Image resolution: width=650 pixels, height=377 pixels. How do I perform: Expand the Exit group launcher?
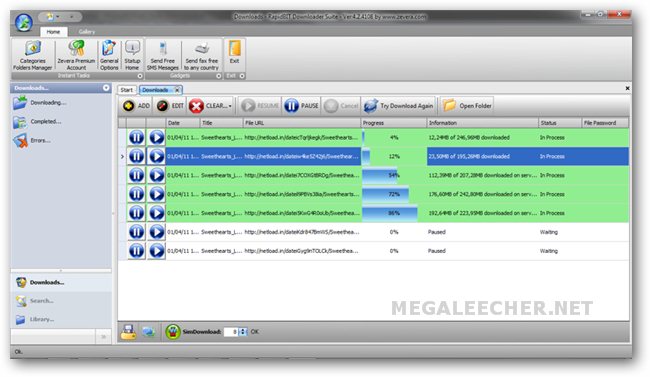pos(242,76)
